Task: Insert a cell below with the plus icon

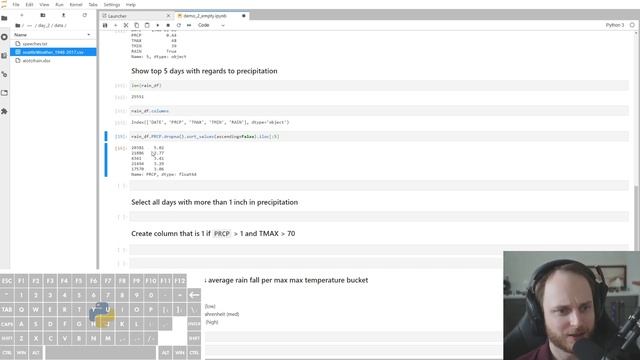Action: coord(116,25)
